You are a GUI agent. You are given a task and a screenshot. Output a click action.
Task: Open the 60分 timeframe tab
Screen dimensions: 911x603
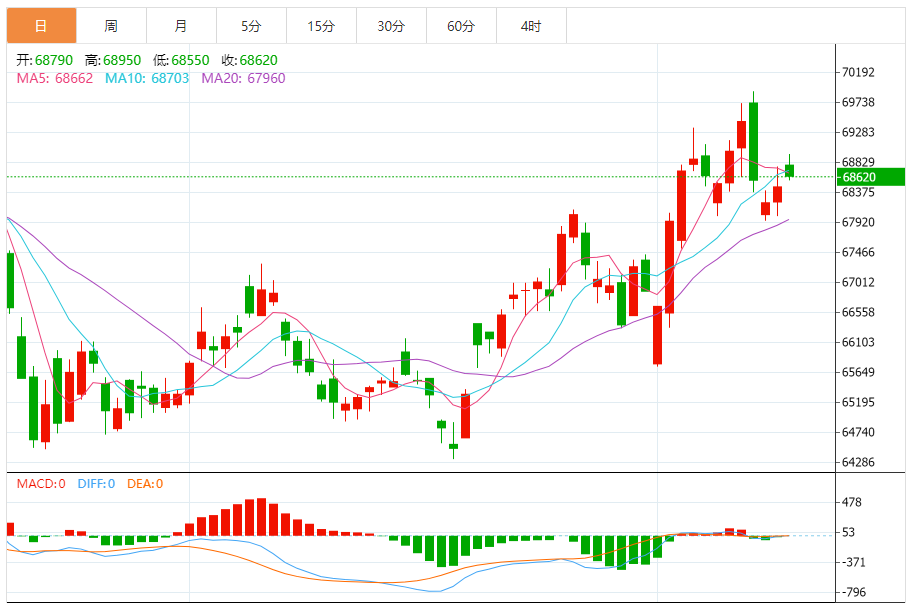(x=461, y=26)
